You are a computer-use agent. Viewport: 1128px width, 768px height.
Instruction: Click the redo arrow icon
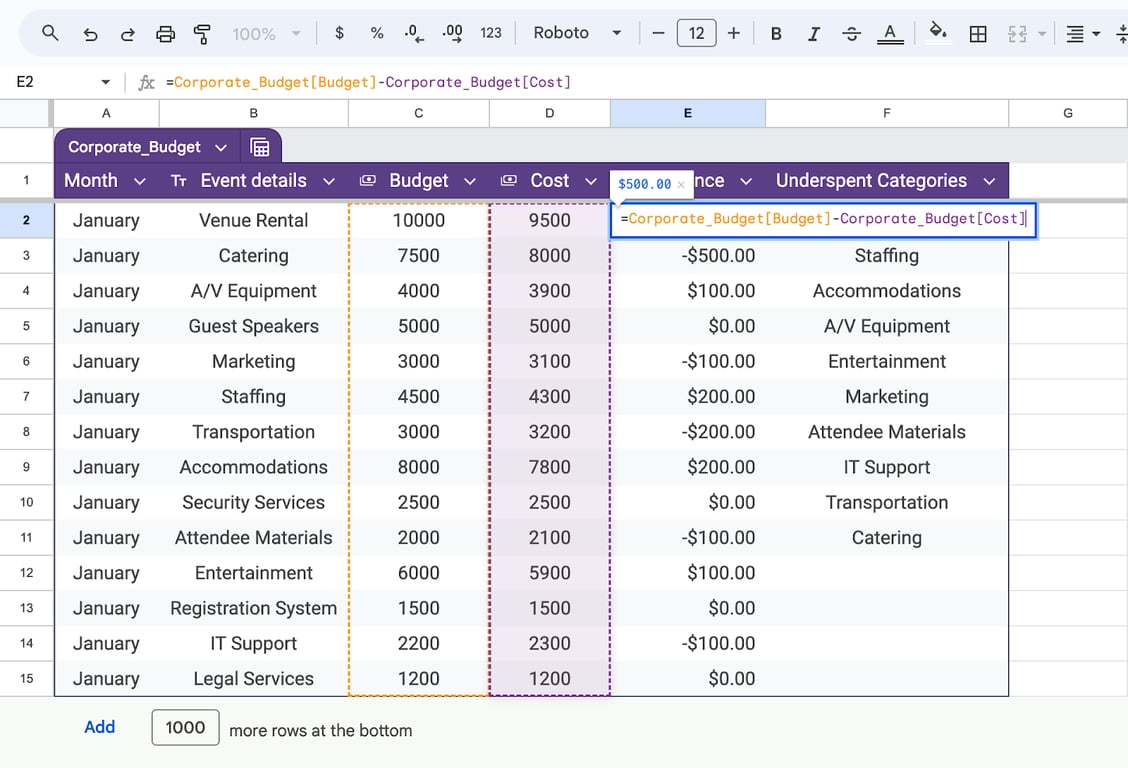point(128,34)
